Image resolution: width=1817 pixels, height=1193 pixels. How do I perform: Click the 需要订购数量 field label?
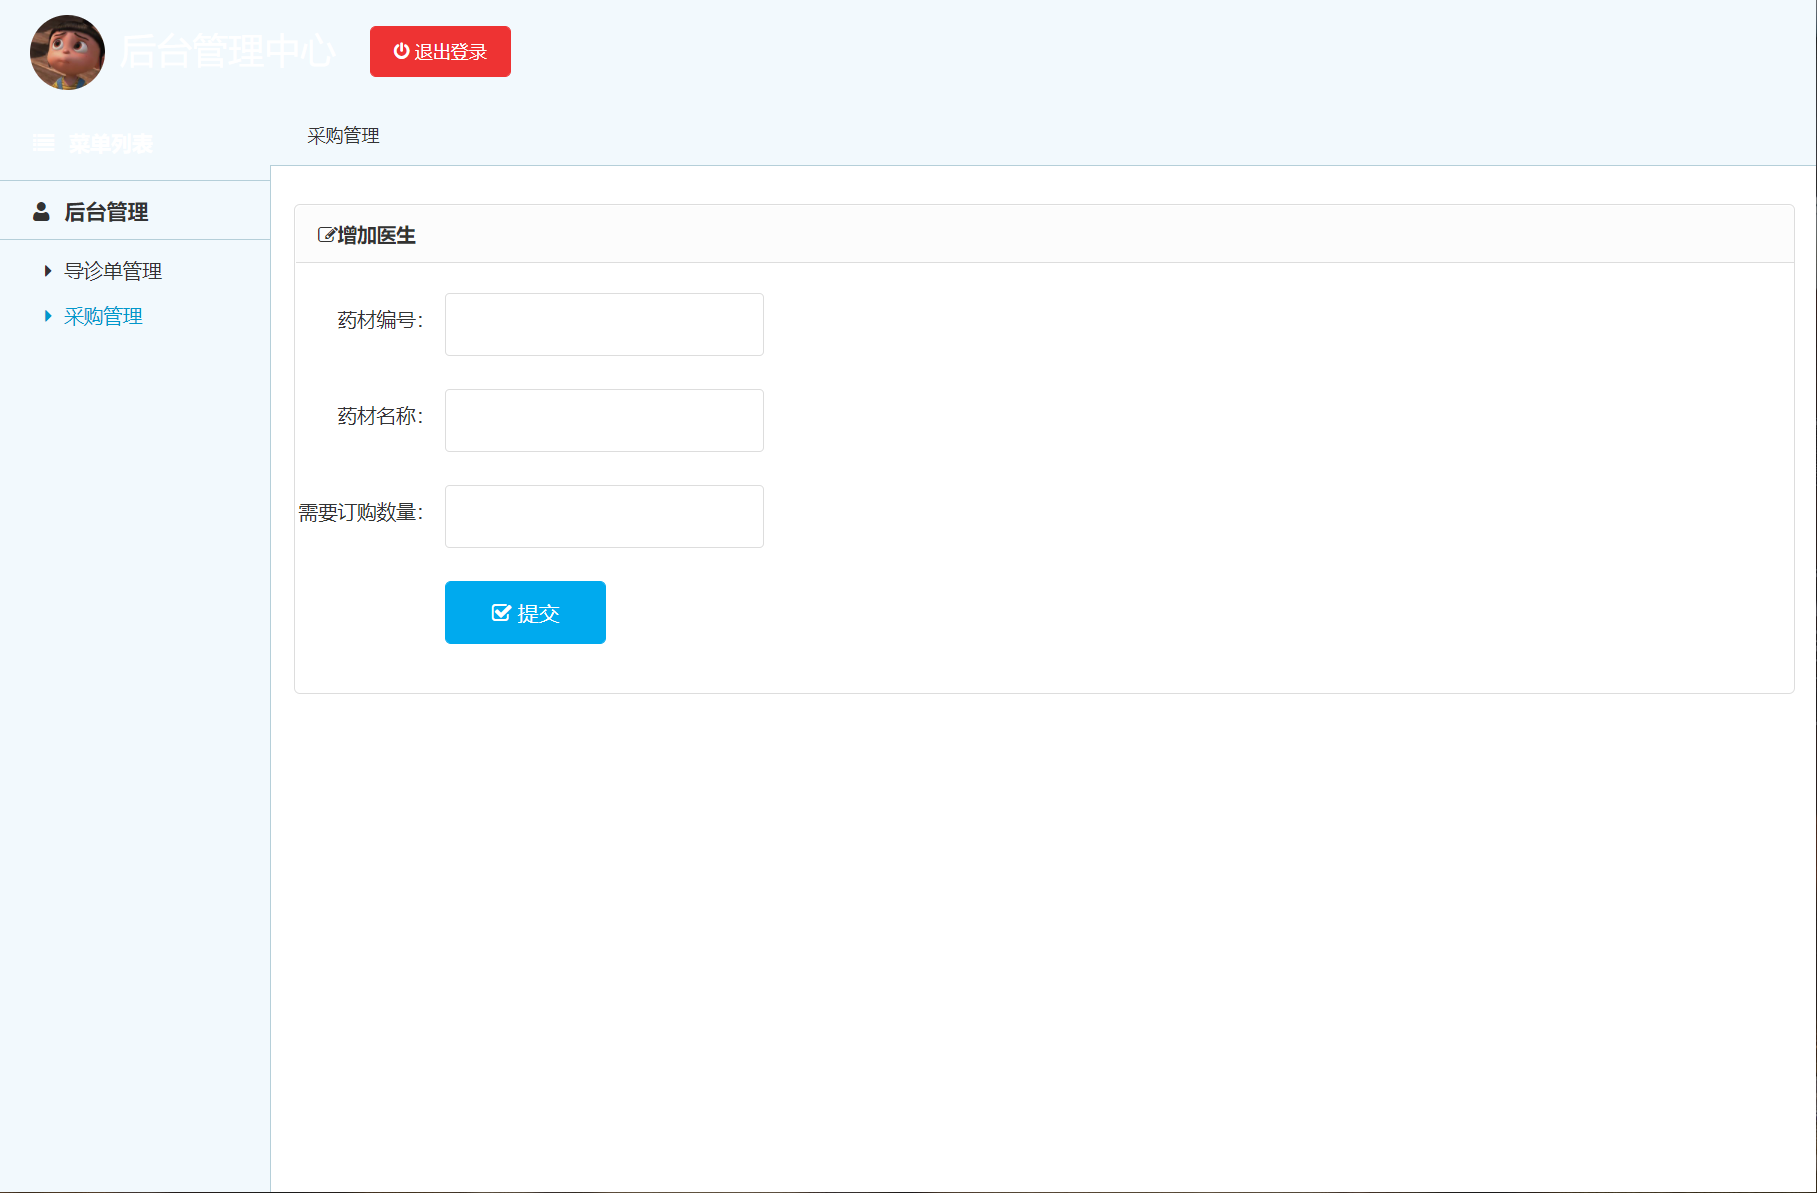pyautogui.click(x=361, y=512)
